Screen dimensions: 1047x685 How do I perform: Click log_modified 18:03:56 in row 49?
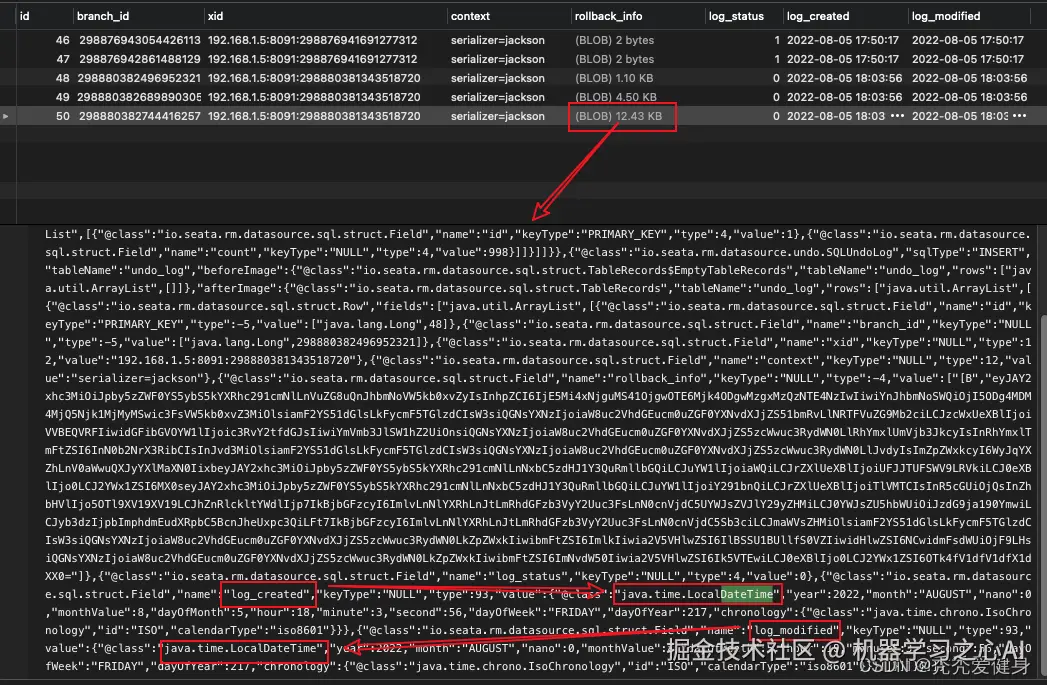970,97
